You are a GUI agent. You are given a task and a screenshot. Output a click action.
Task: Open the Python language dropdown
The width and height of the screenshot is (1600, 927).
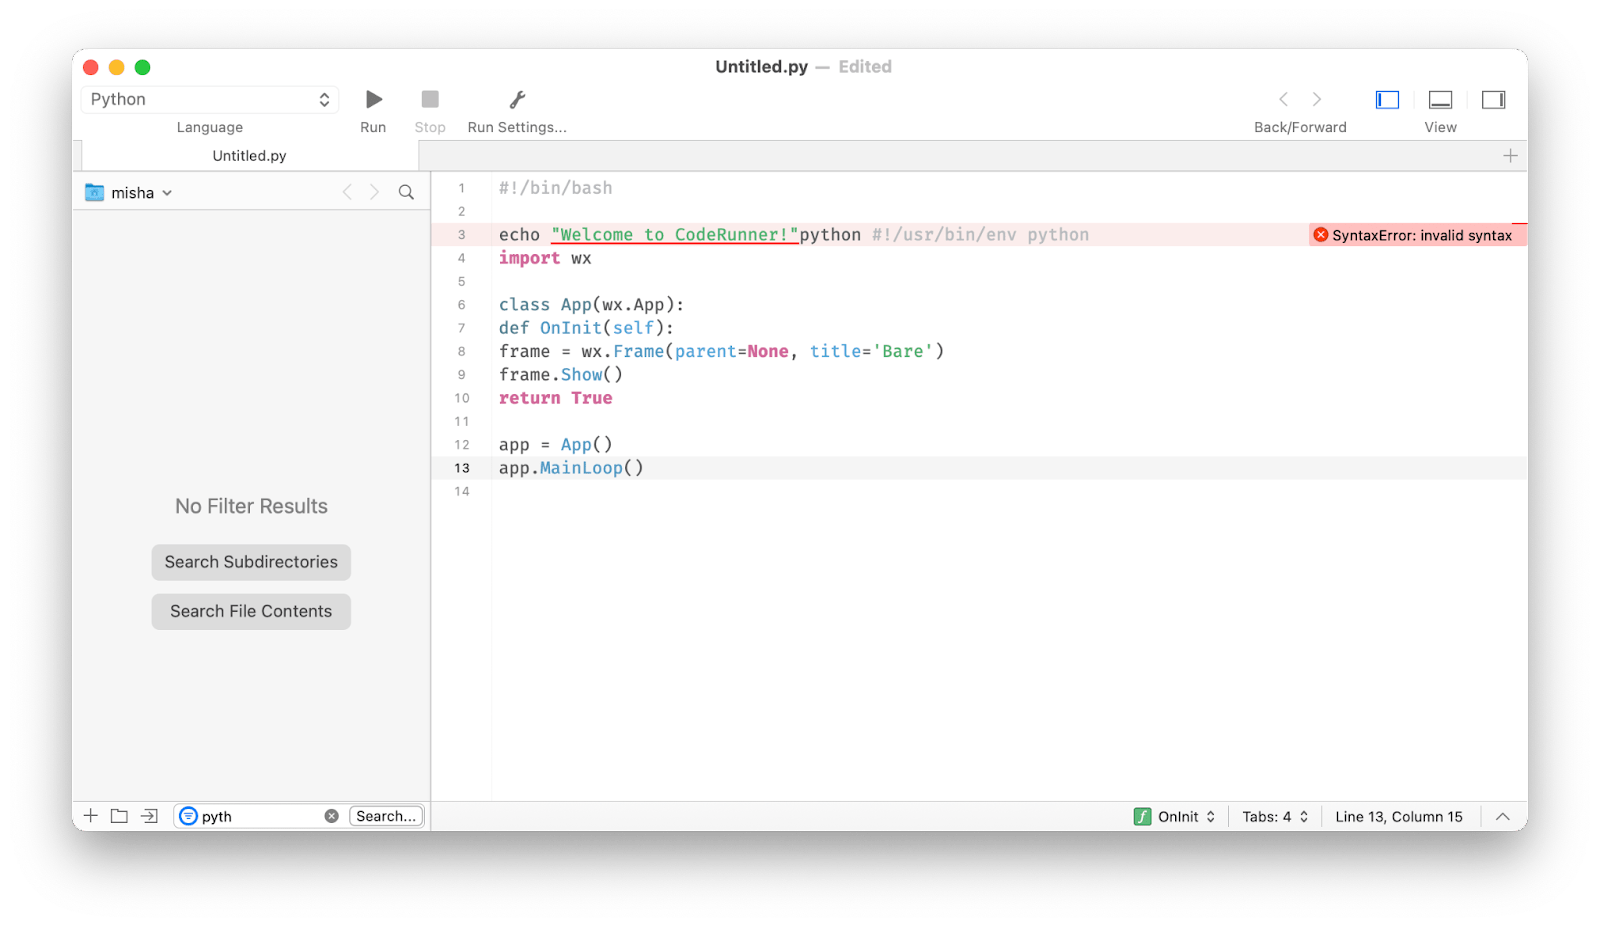coord(210,99)
